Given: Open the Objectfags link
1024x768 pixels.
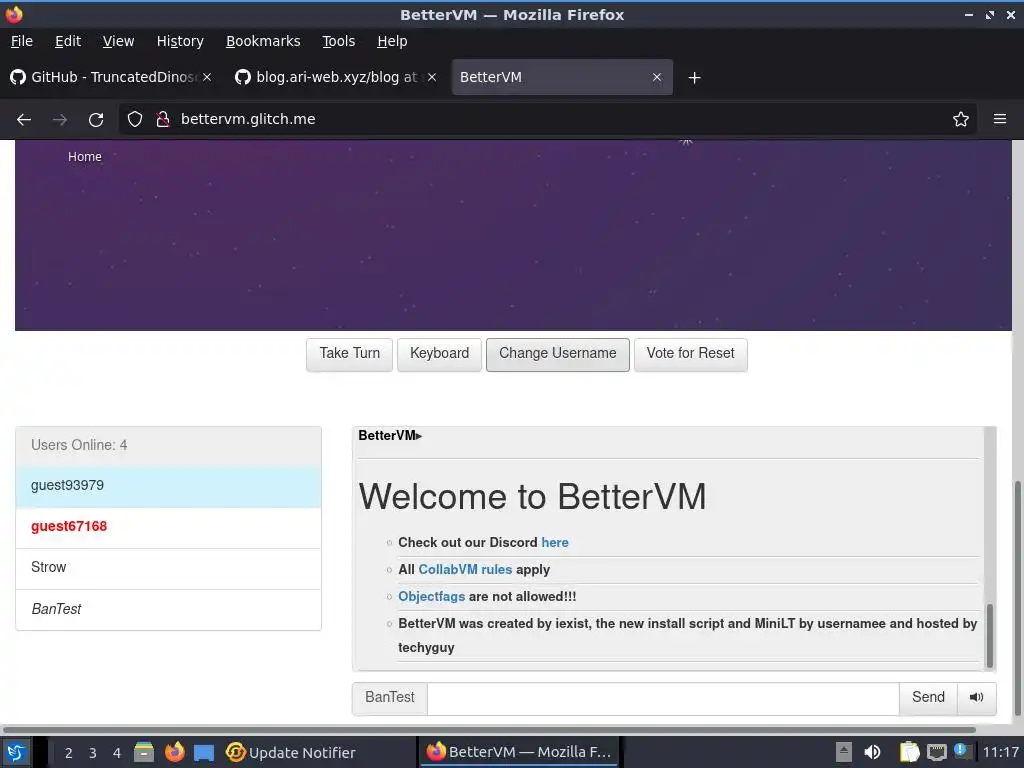Looking at the screenshot, I should click(432, 597).
